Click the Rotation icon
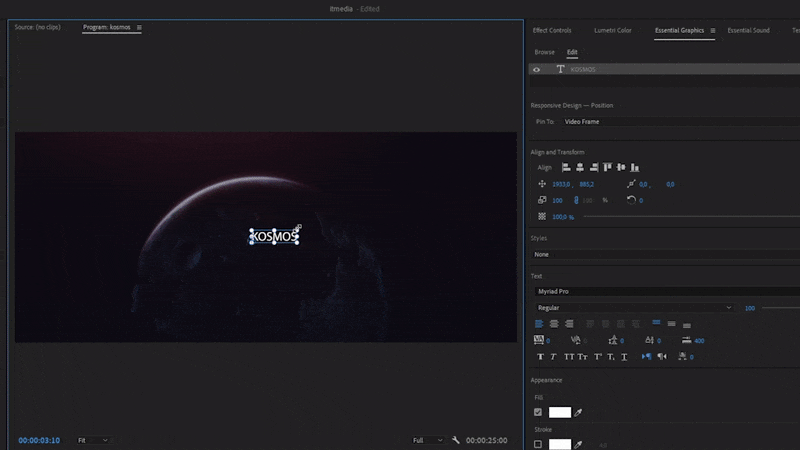Image resolution: width=800 pixels, height=450 pixels. 631,200
